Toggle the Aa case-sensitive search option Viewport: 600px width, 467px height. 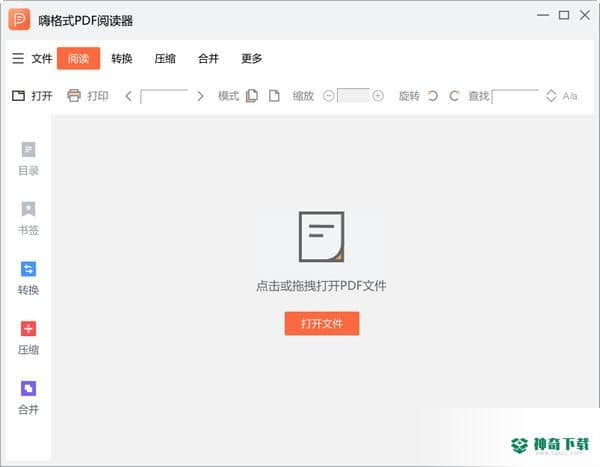pos(570,96)
